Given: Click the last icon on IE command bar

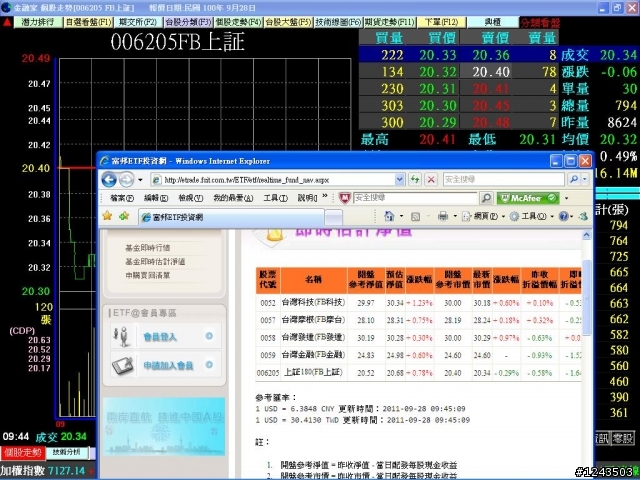Looking at the screenshot, I should (x=584, y=216).
